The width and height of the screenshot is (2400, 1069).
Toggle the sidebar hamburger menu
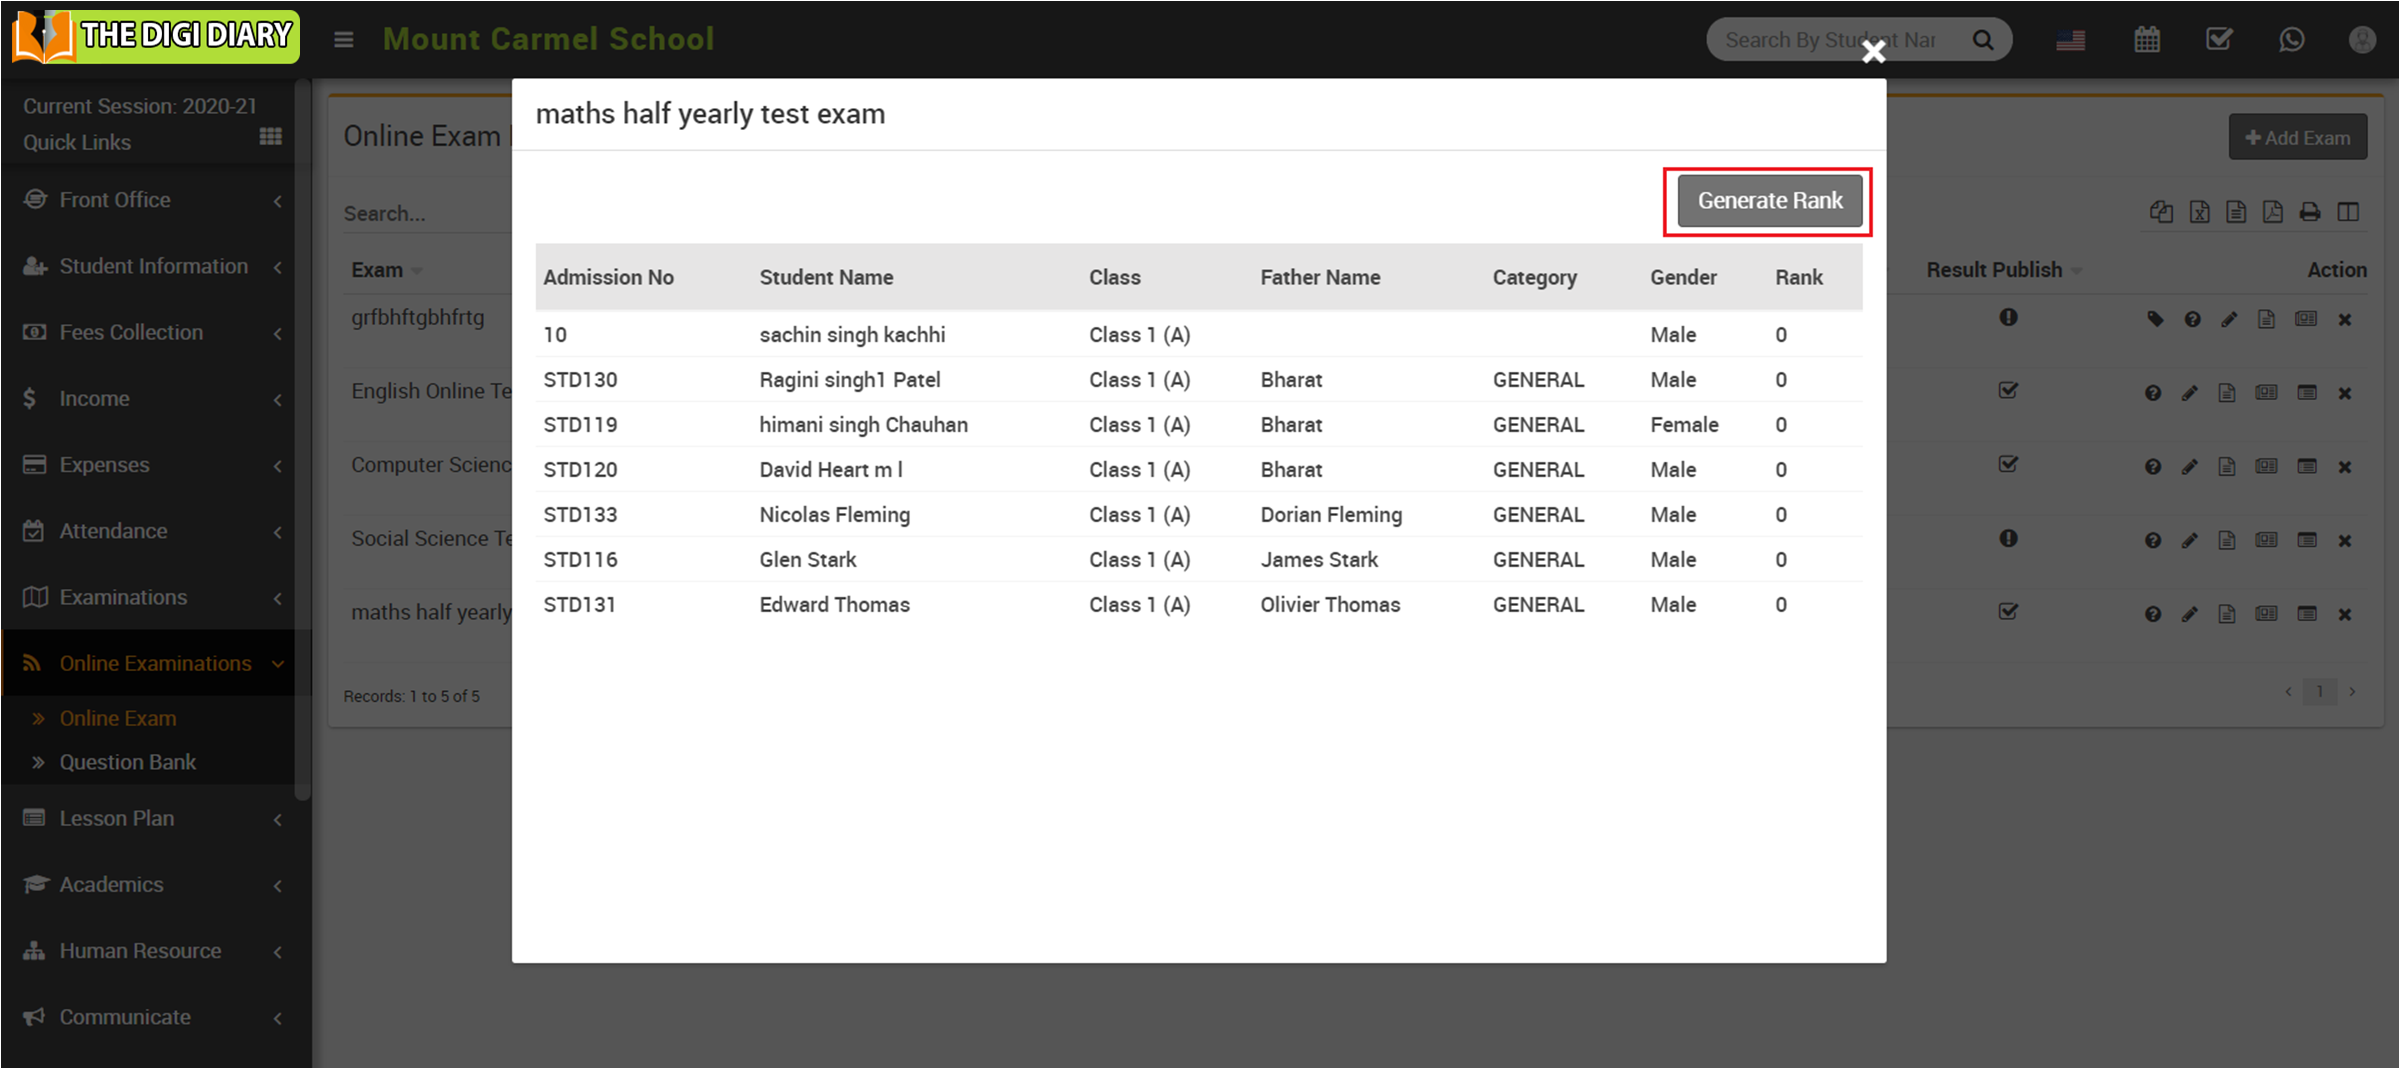click(343, 40)
